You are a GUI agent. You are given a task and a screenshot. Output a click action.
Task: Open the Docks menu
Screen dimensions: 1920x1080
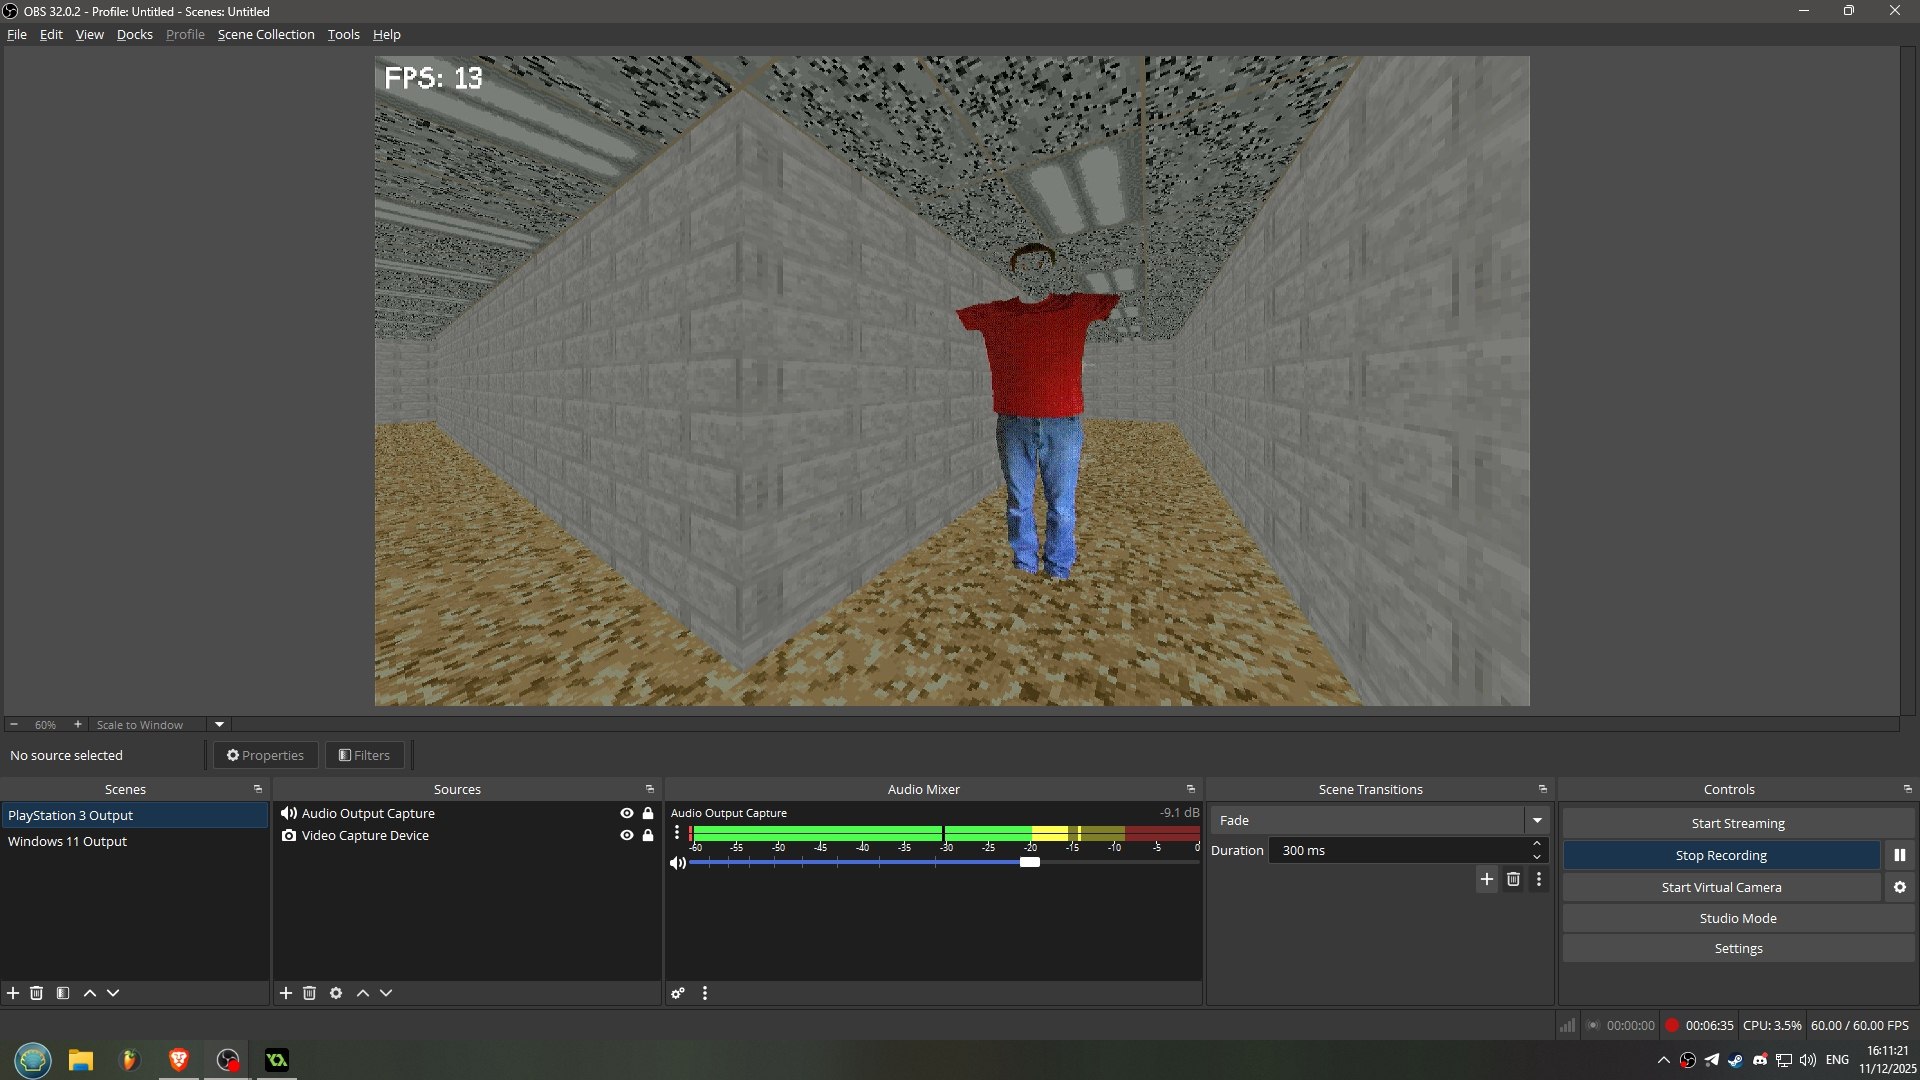[134, 34]
